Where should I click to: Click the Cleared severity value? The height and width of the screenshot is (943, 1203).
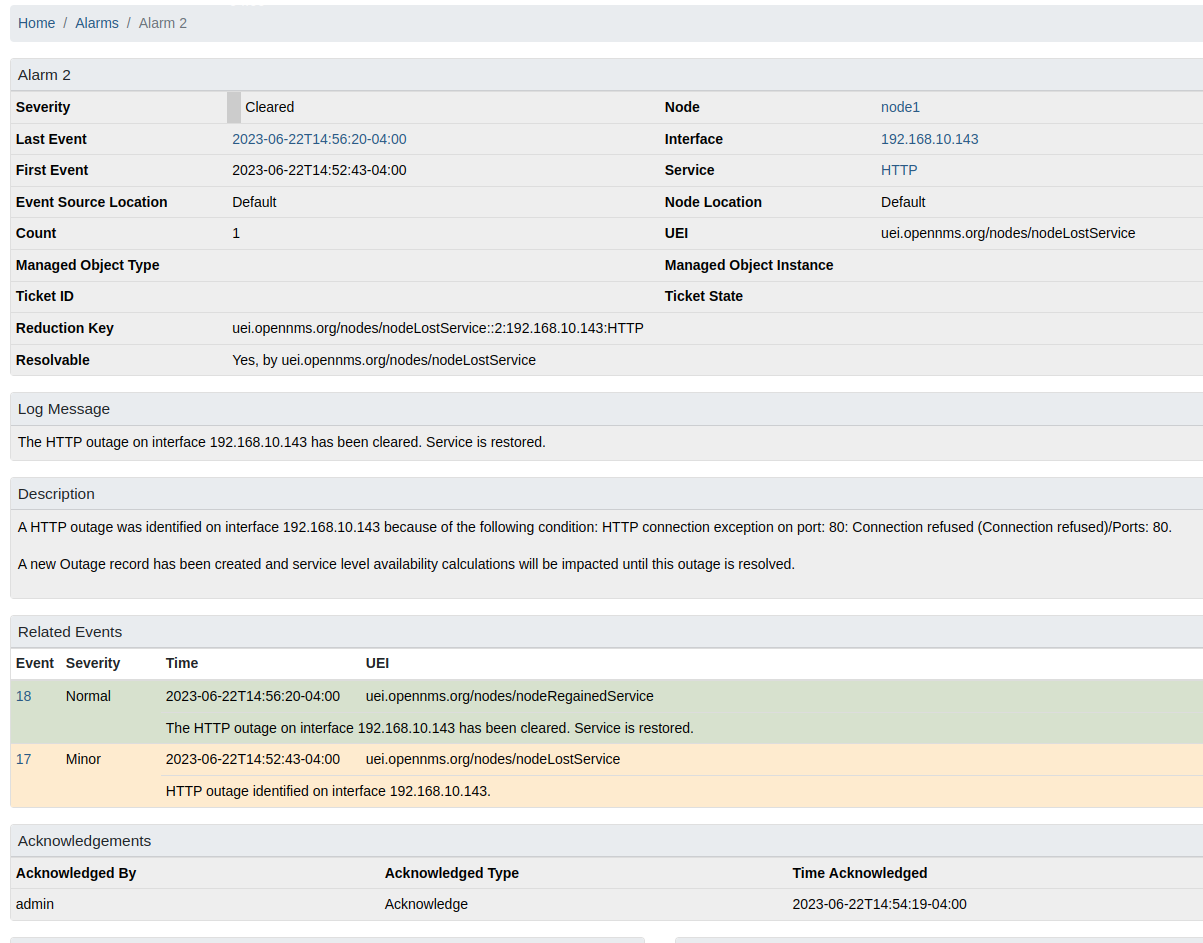(x=269, y=107)
